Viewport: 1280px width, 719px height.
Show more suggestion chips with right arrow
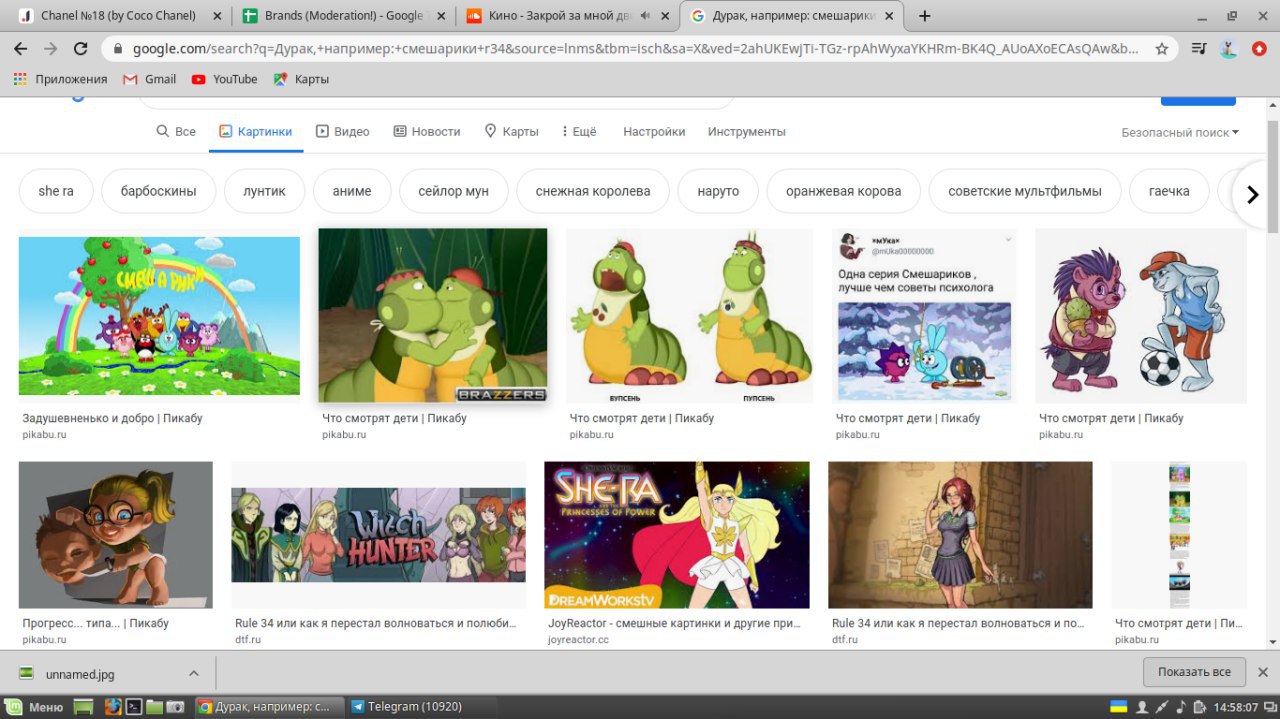coord(1252,194)
